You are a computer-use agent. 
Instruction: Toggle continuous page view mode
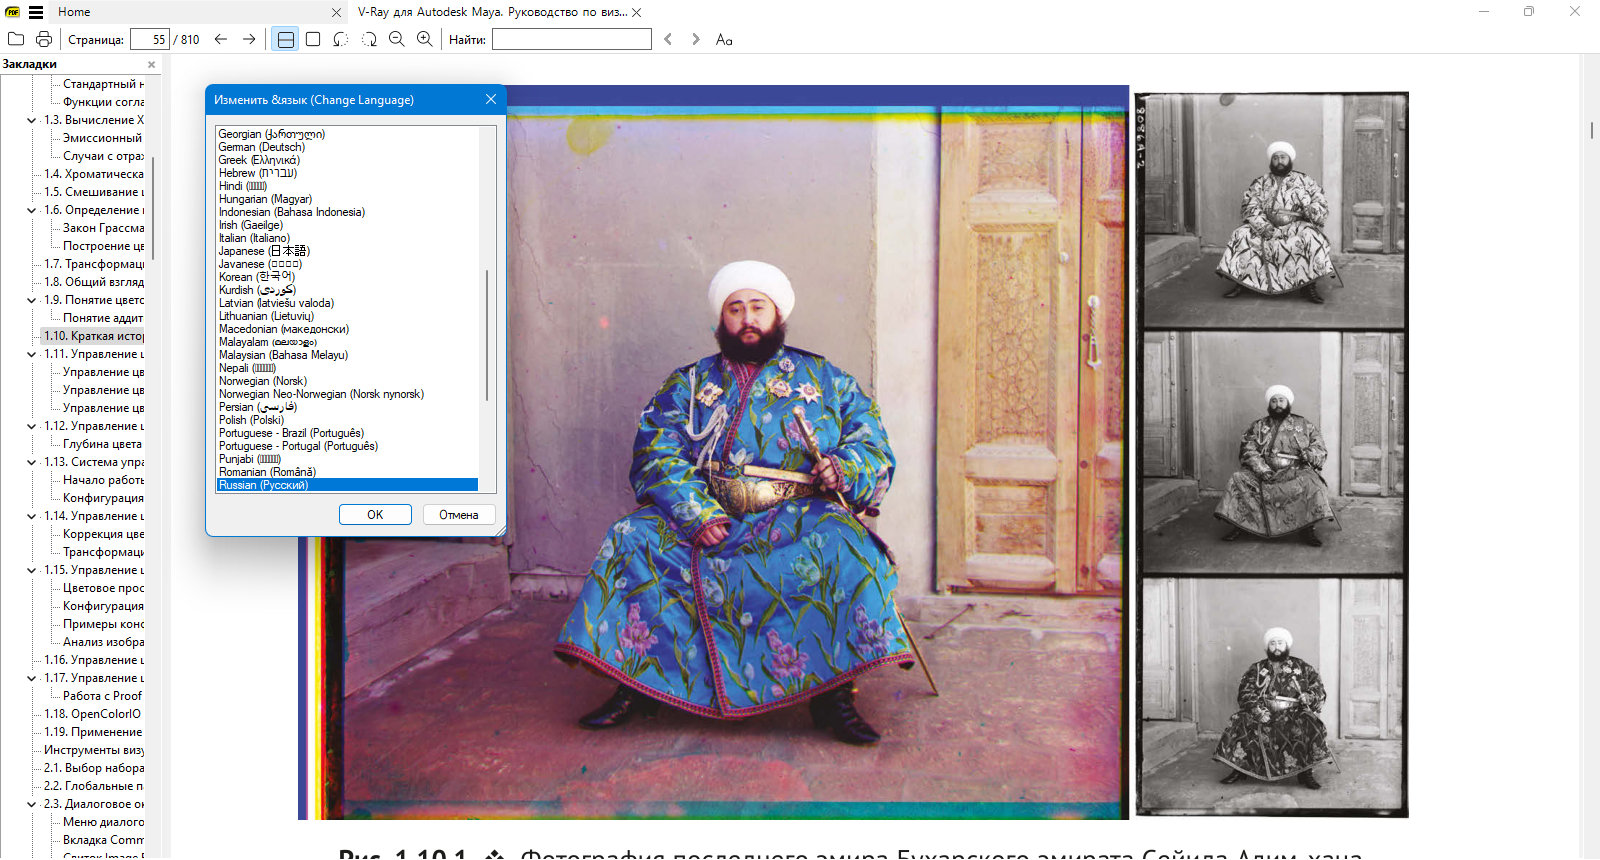[285, 39]
